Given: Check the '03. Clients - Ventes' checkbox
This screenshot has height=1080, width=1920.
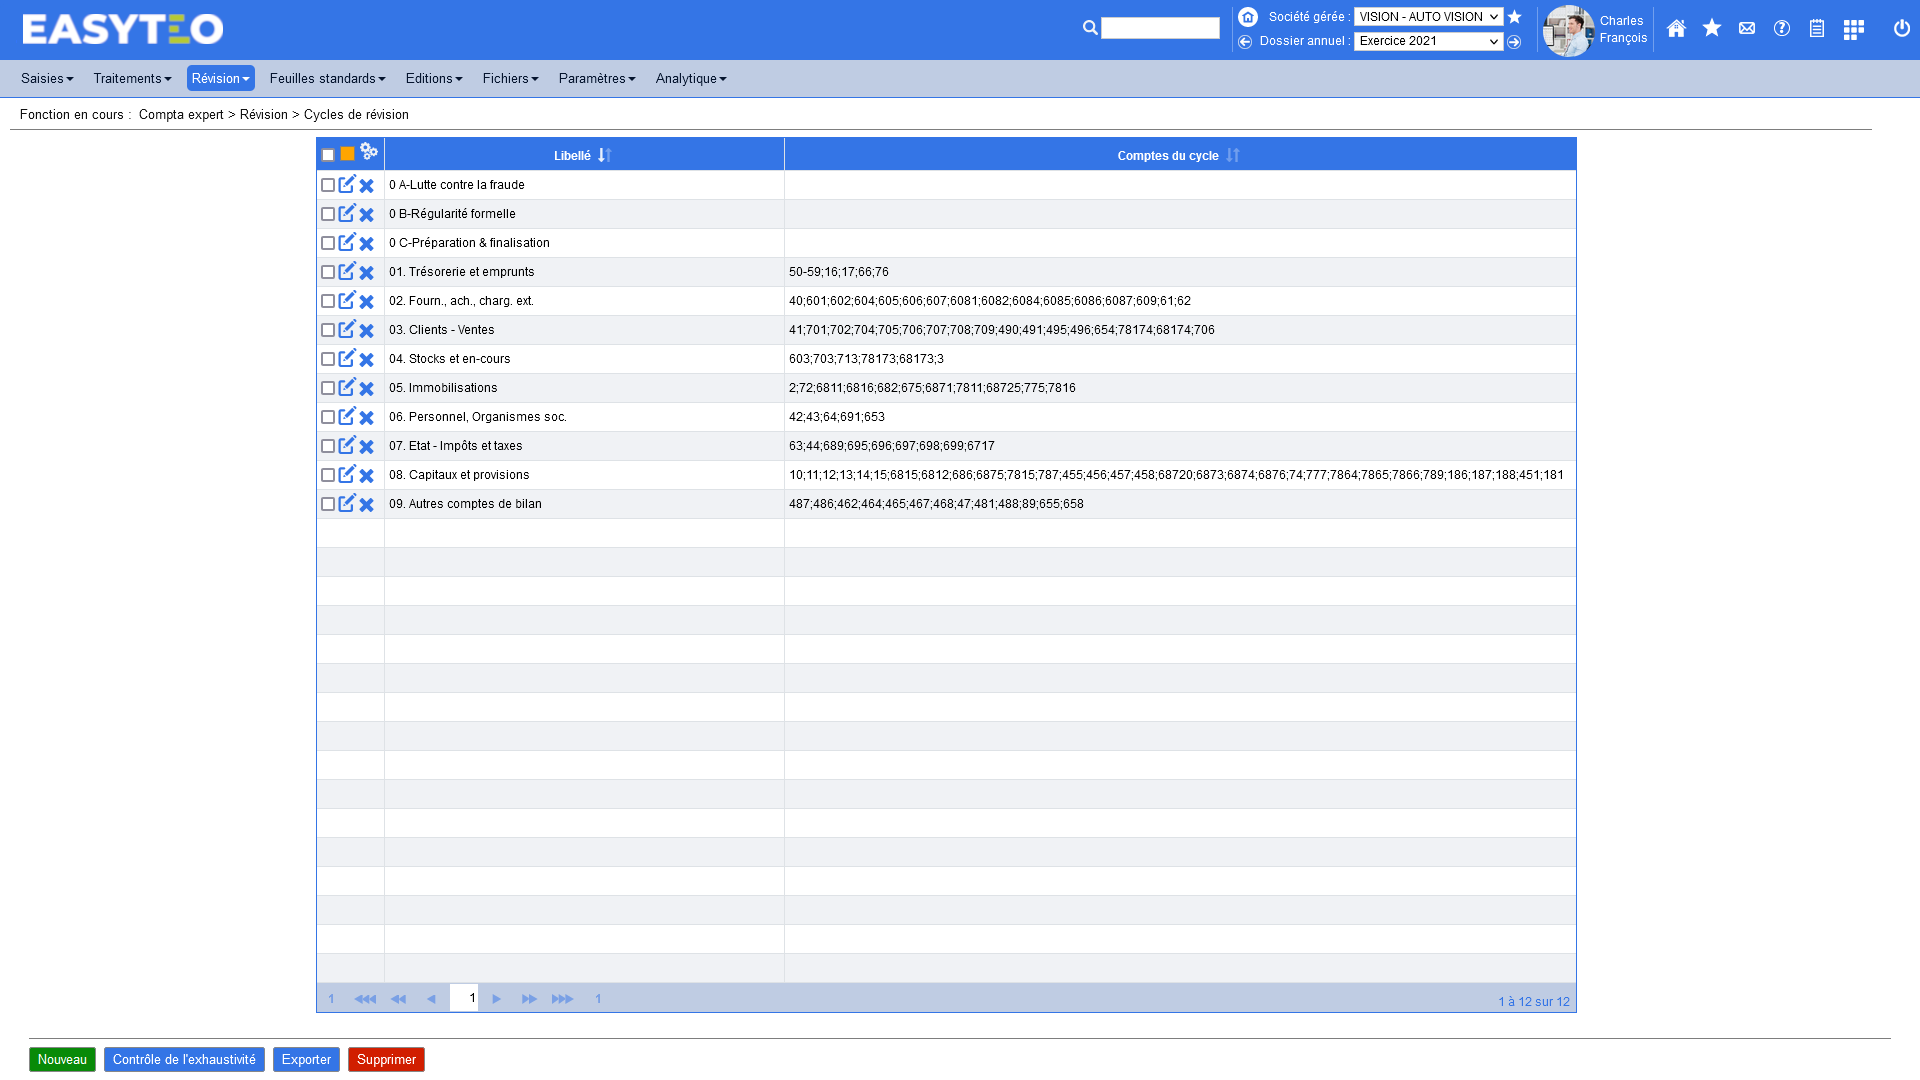Looking at the screenshot, I should pos(328,330).
